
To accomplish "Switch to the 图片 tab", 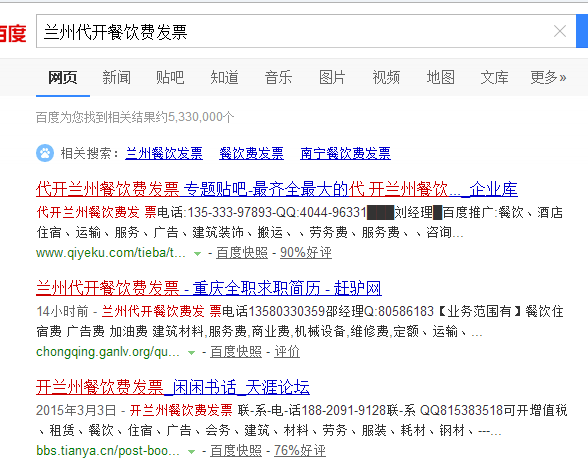I will point(332,78).
